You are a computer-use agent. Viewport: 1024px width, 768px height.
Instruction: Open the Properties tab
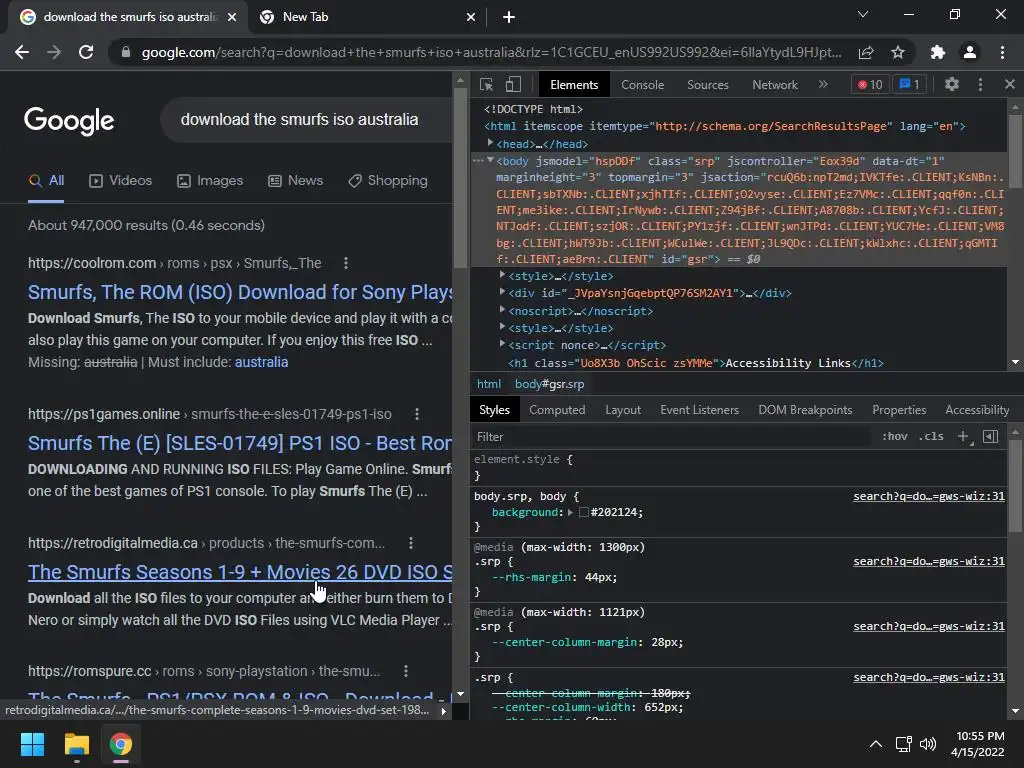899,410
